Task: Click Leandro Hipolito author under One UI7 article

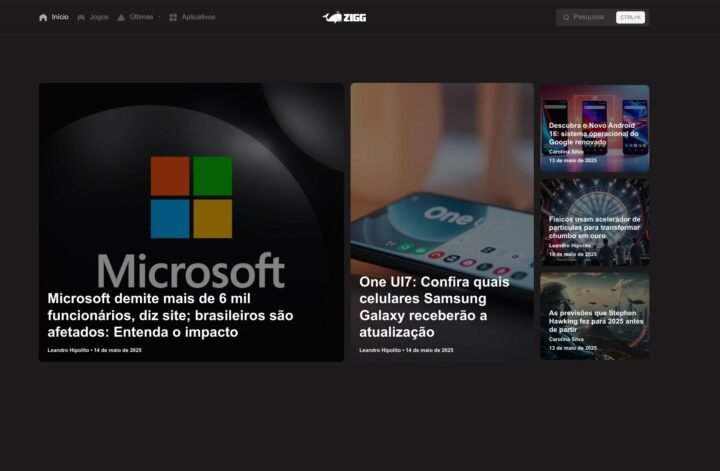Action: (380, 350)
